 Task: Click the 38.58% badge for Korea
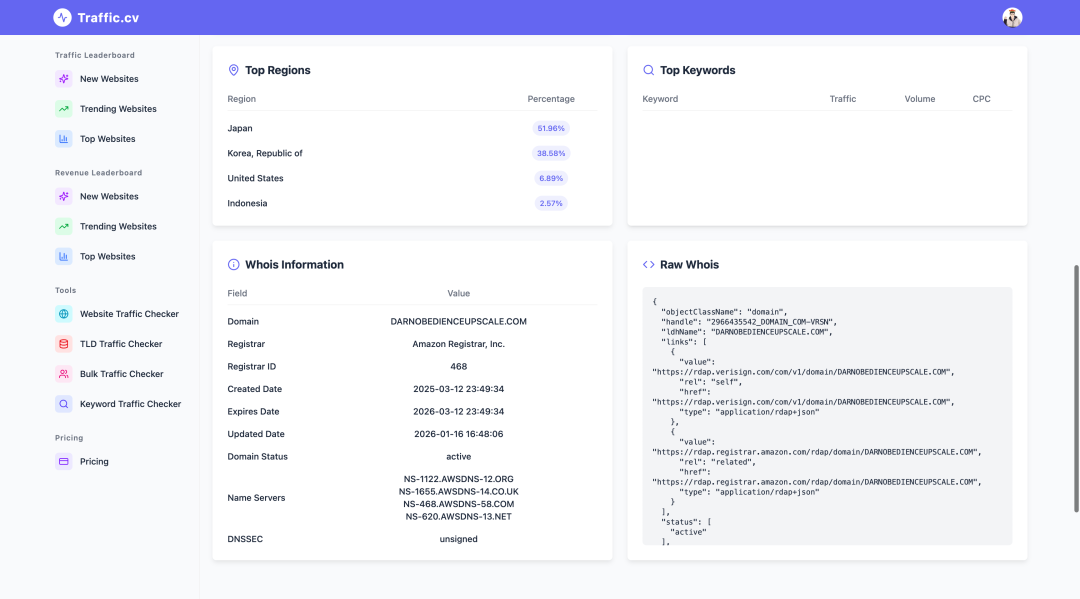pos(550,154)
